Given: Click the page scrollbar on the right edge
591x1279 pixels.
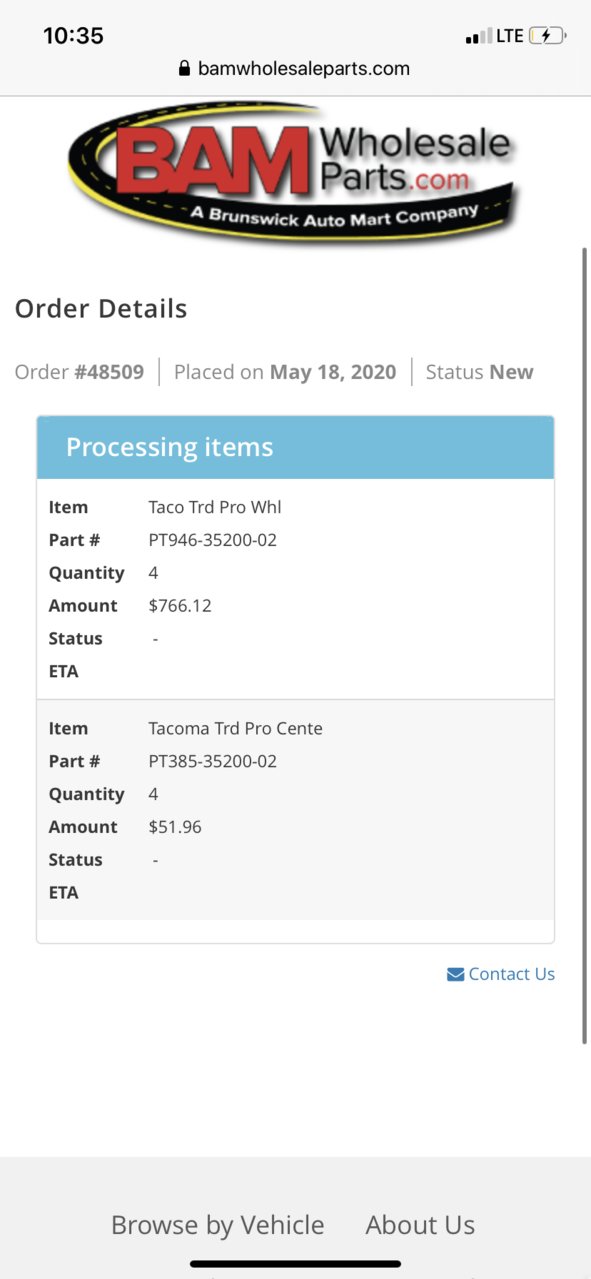Looking at the screenshot, I should coord(585,645).
